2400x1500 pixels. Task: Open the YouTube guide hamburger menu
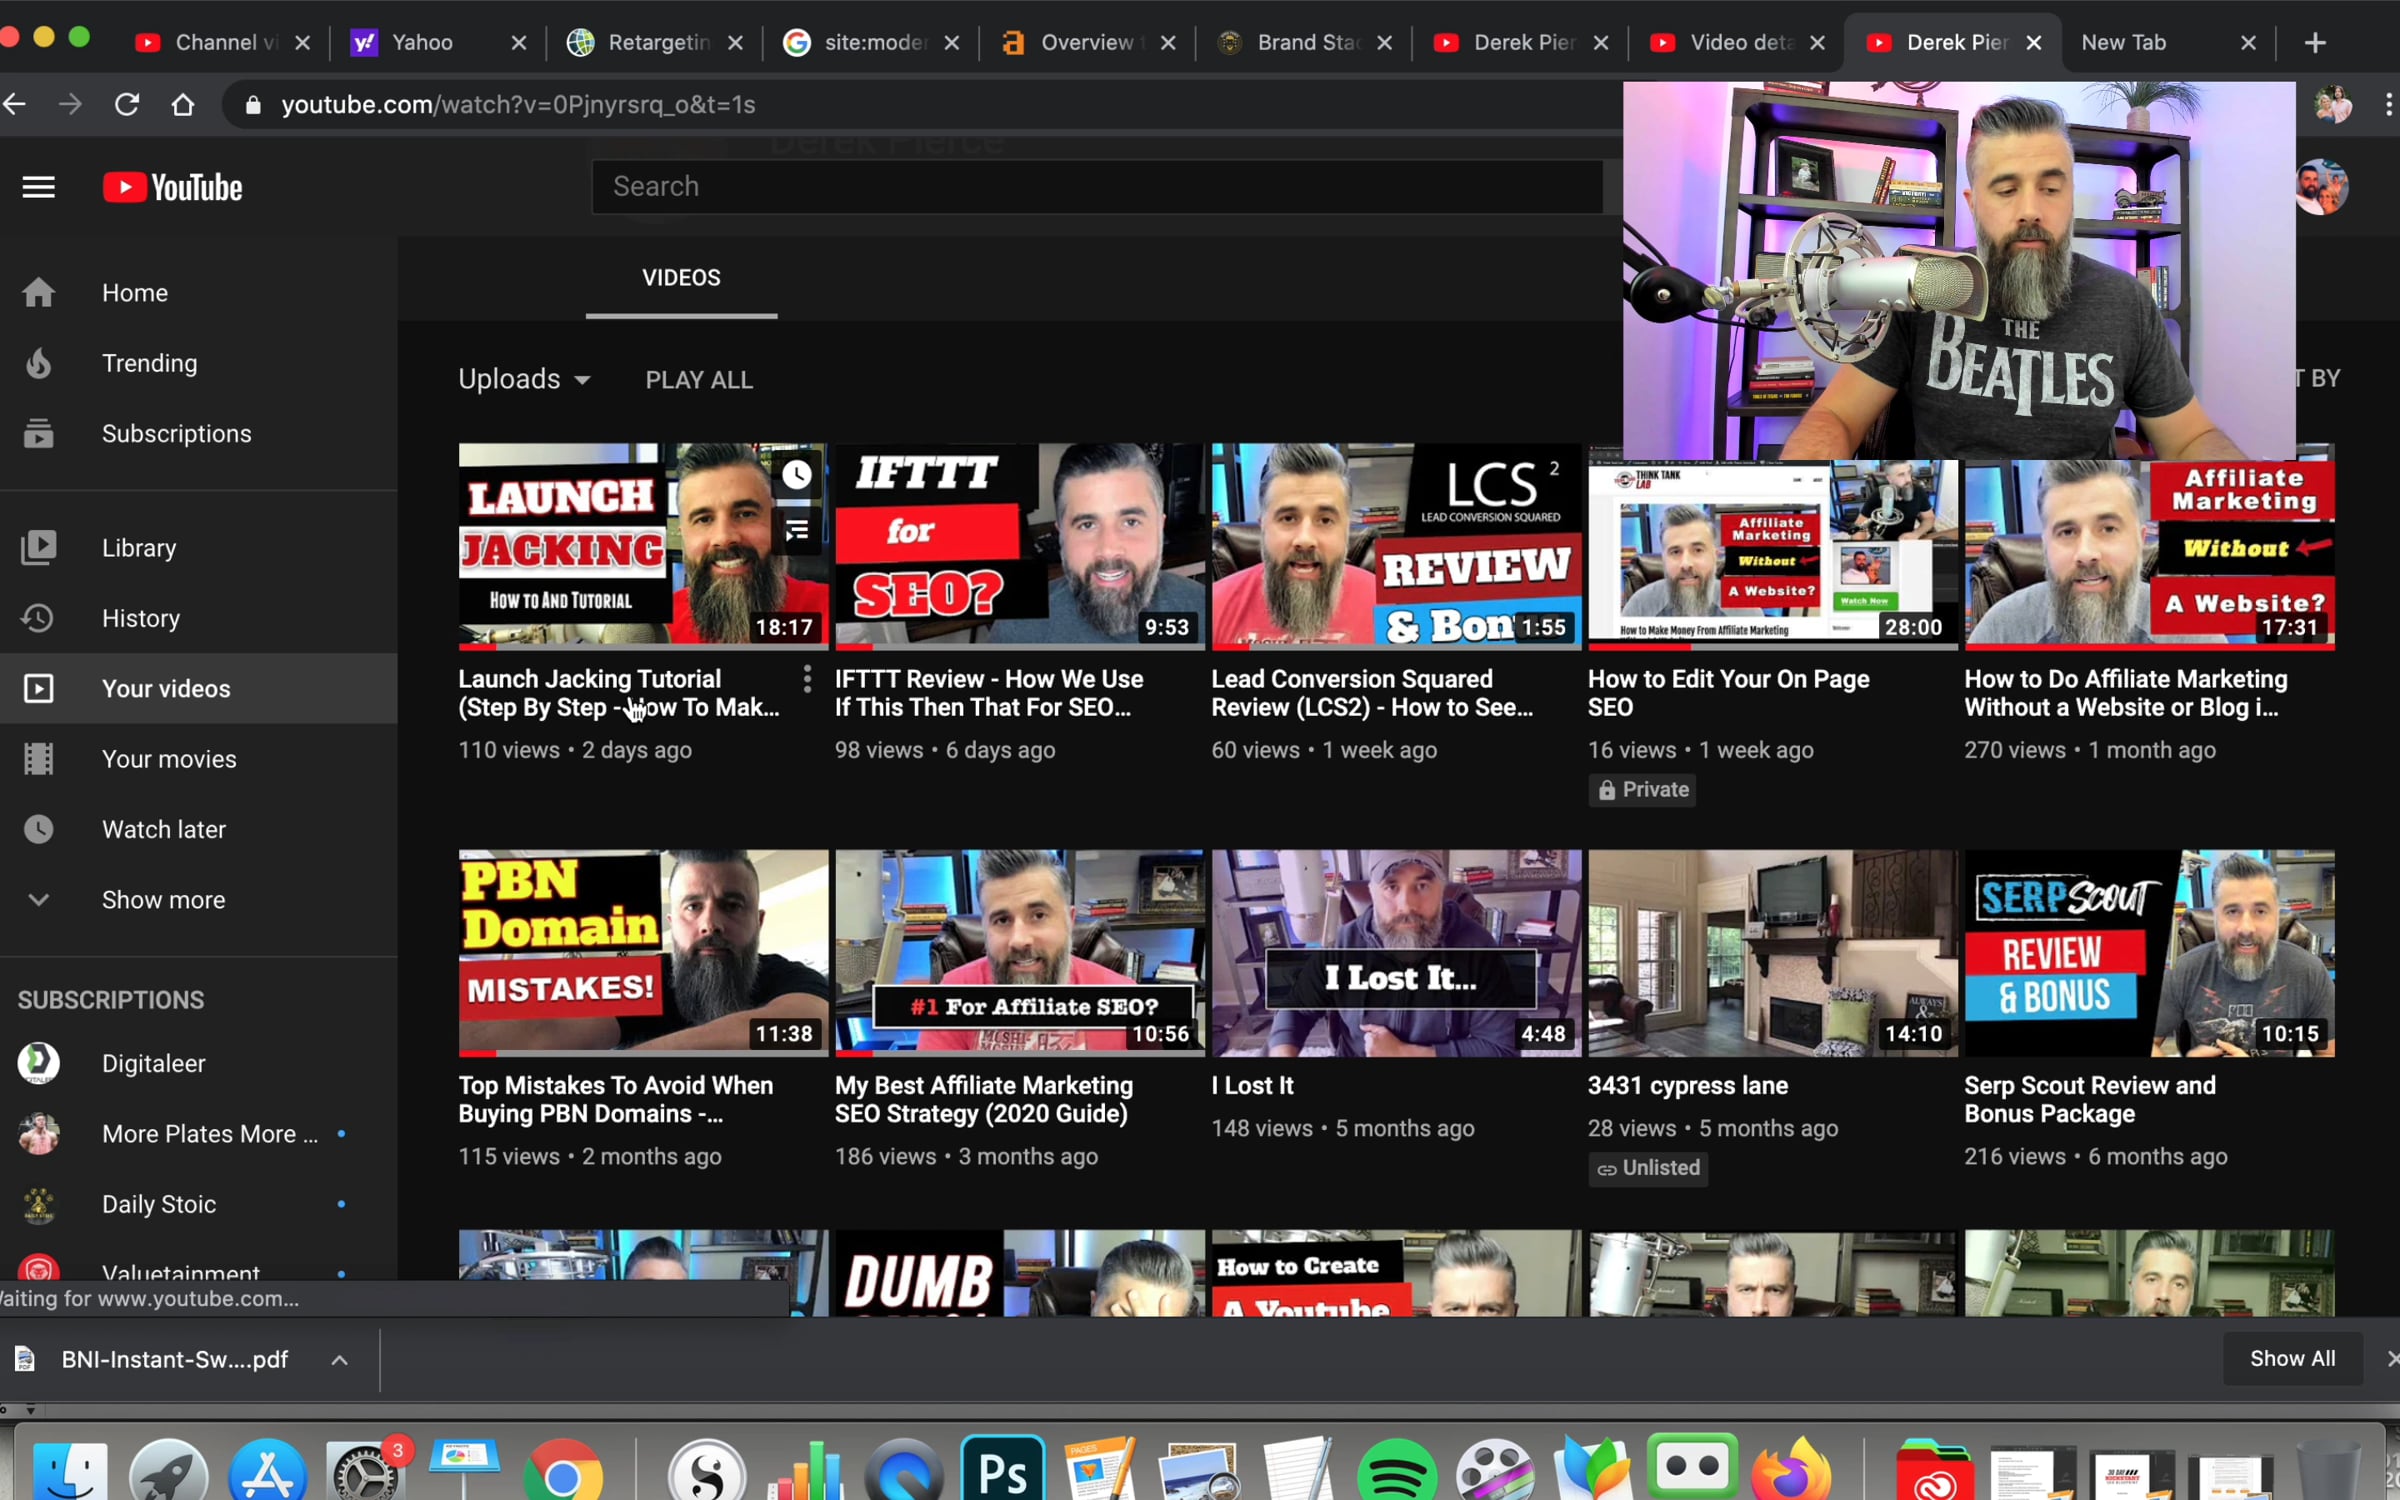[38, 187]
